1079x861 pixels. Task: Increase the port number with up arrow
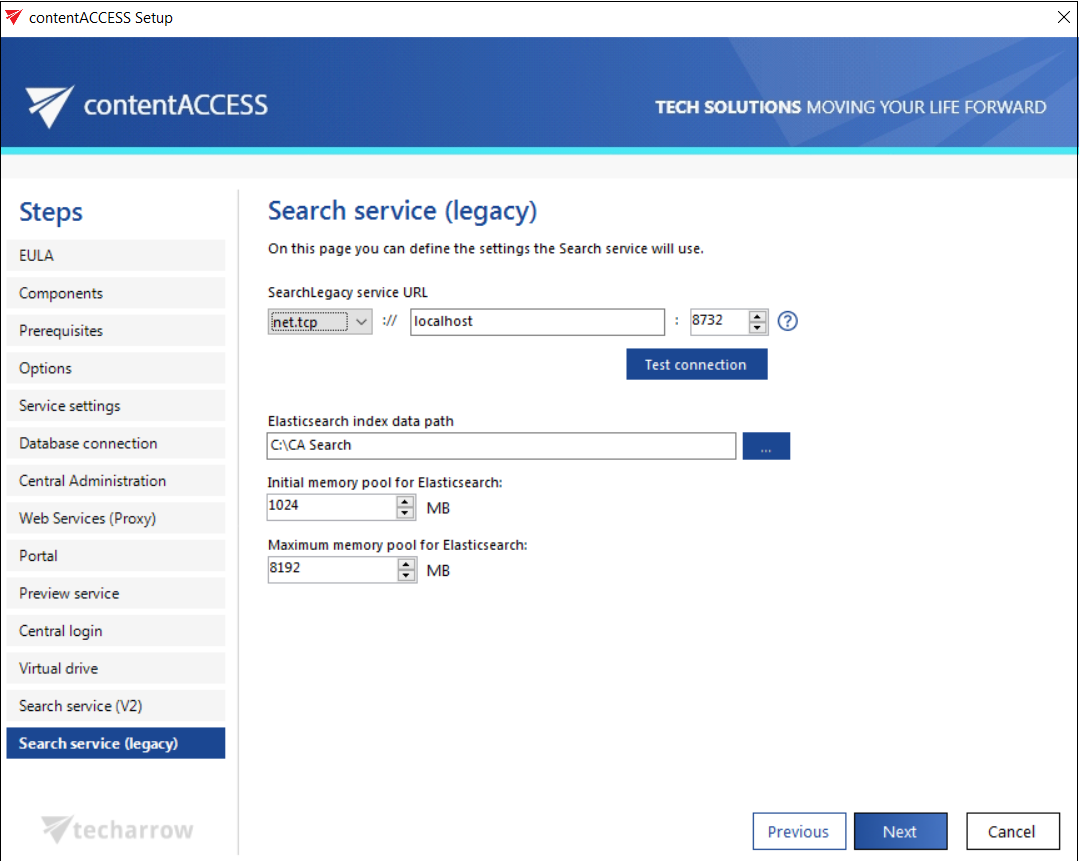pos(758,316)
